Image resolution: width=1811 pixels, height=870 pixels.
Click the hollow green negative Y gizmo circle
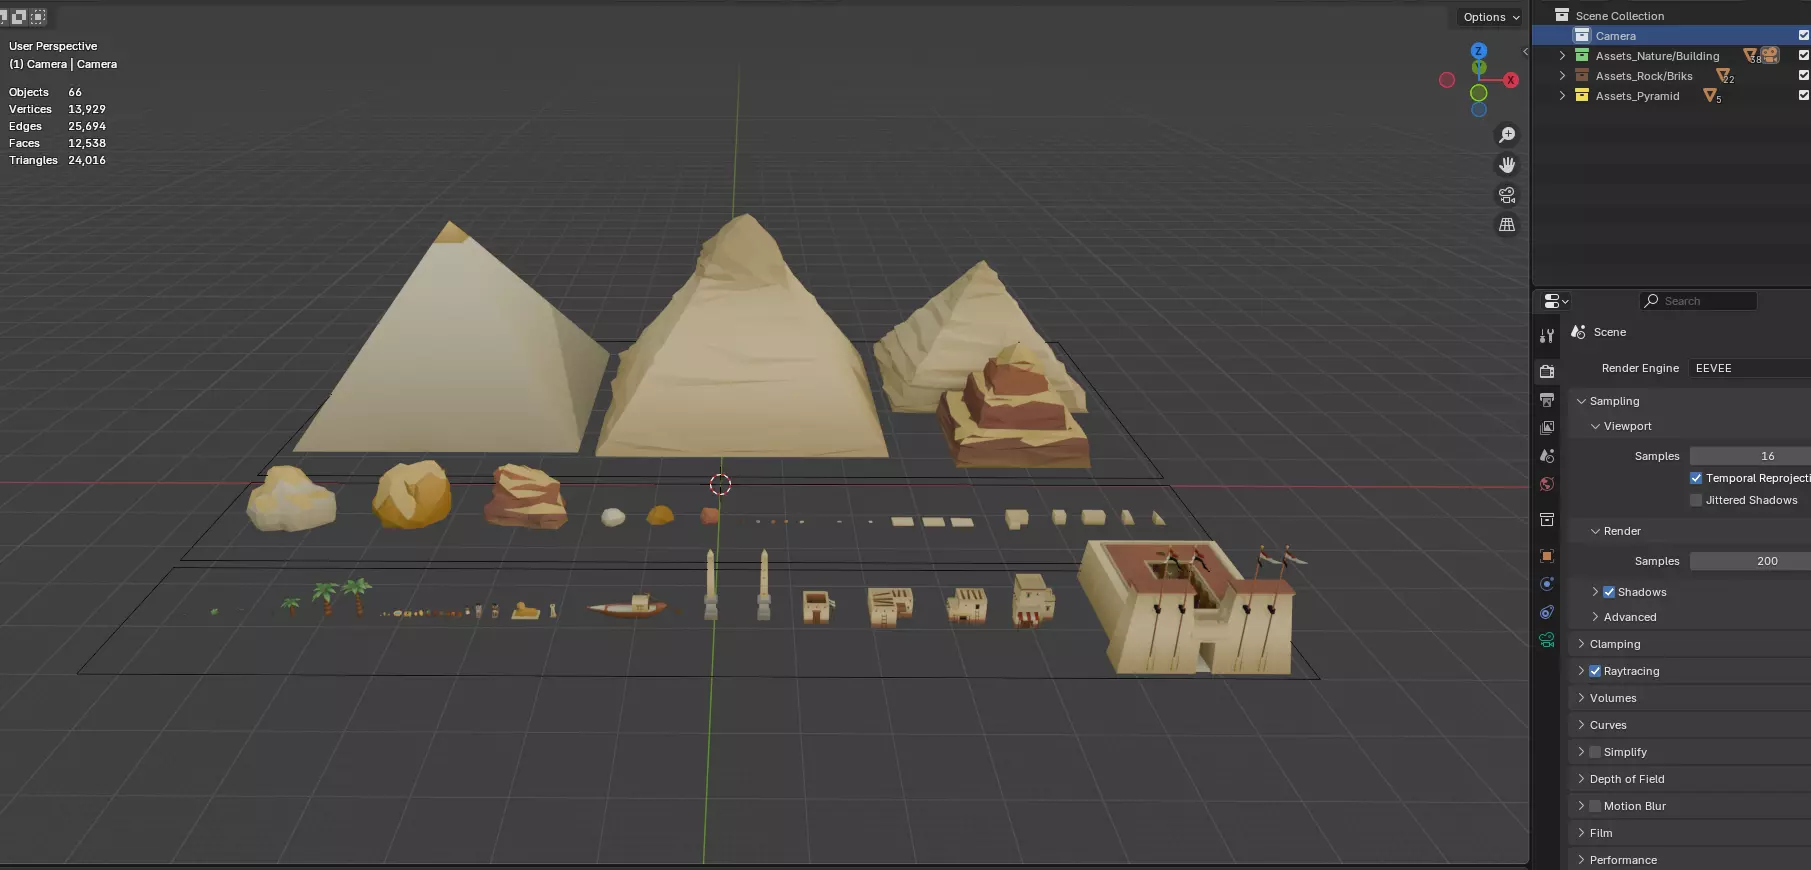(1479, 93)
